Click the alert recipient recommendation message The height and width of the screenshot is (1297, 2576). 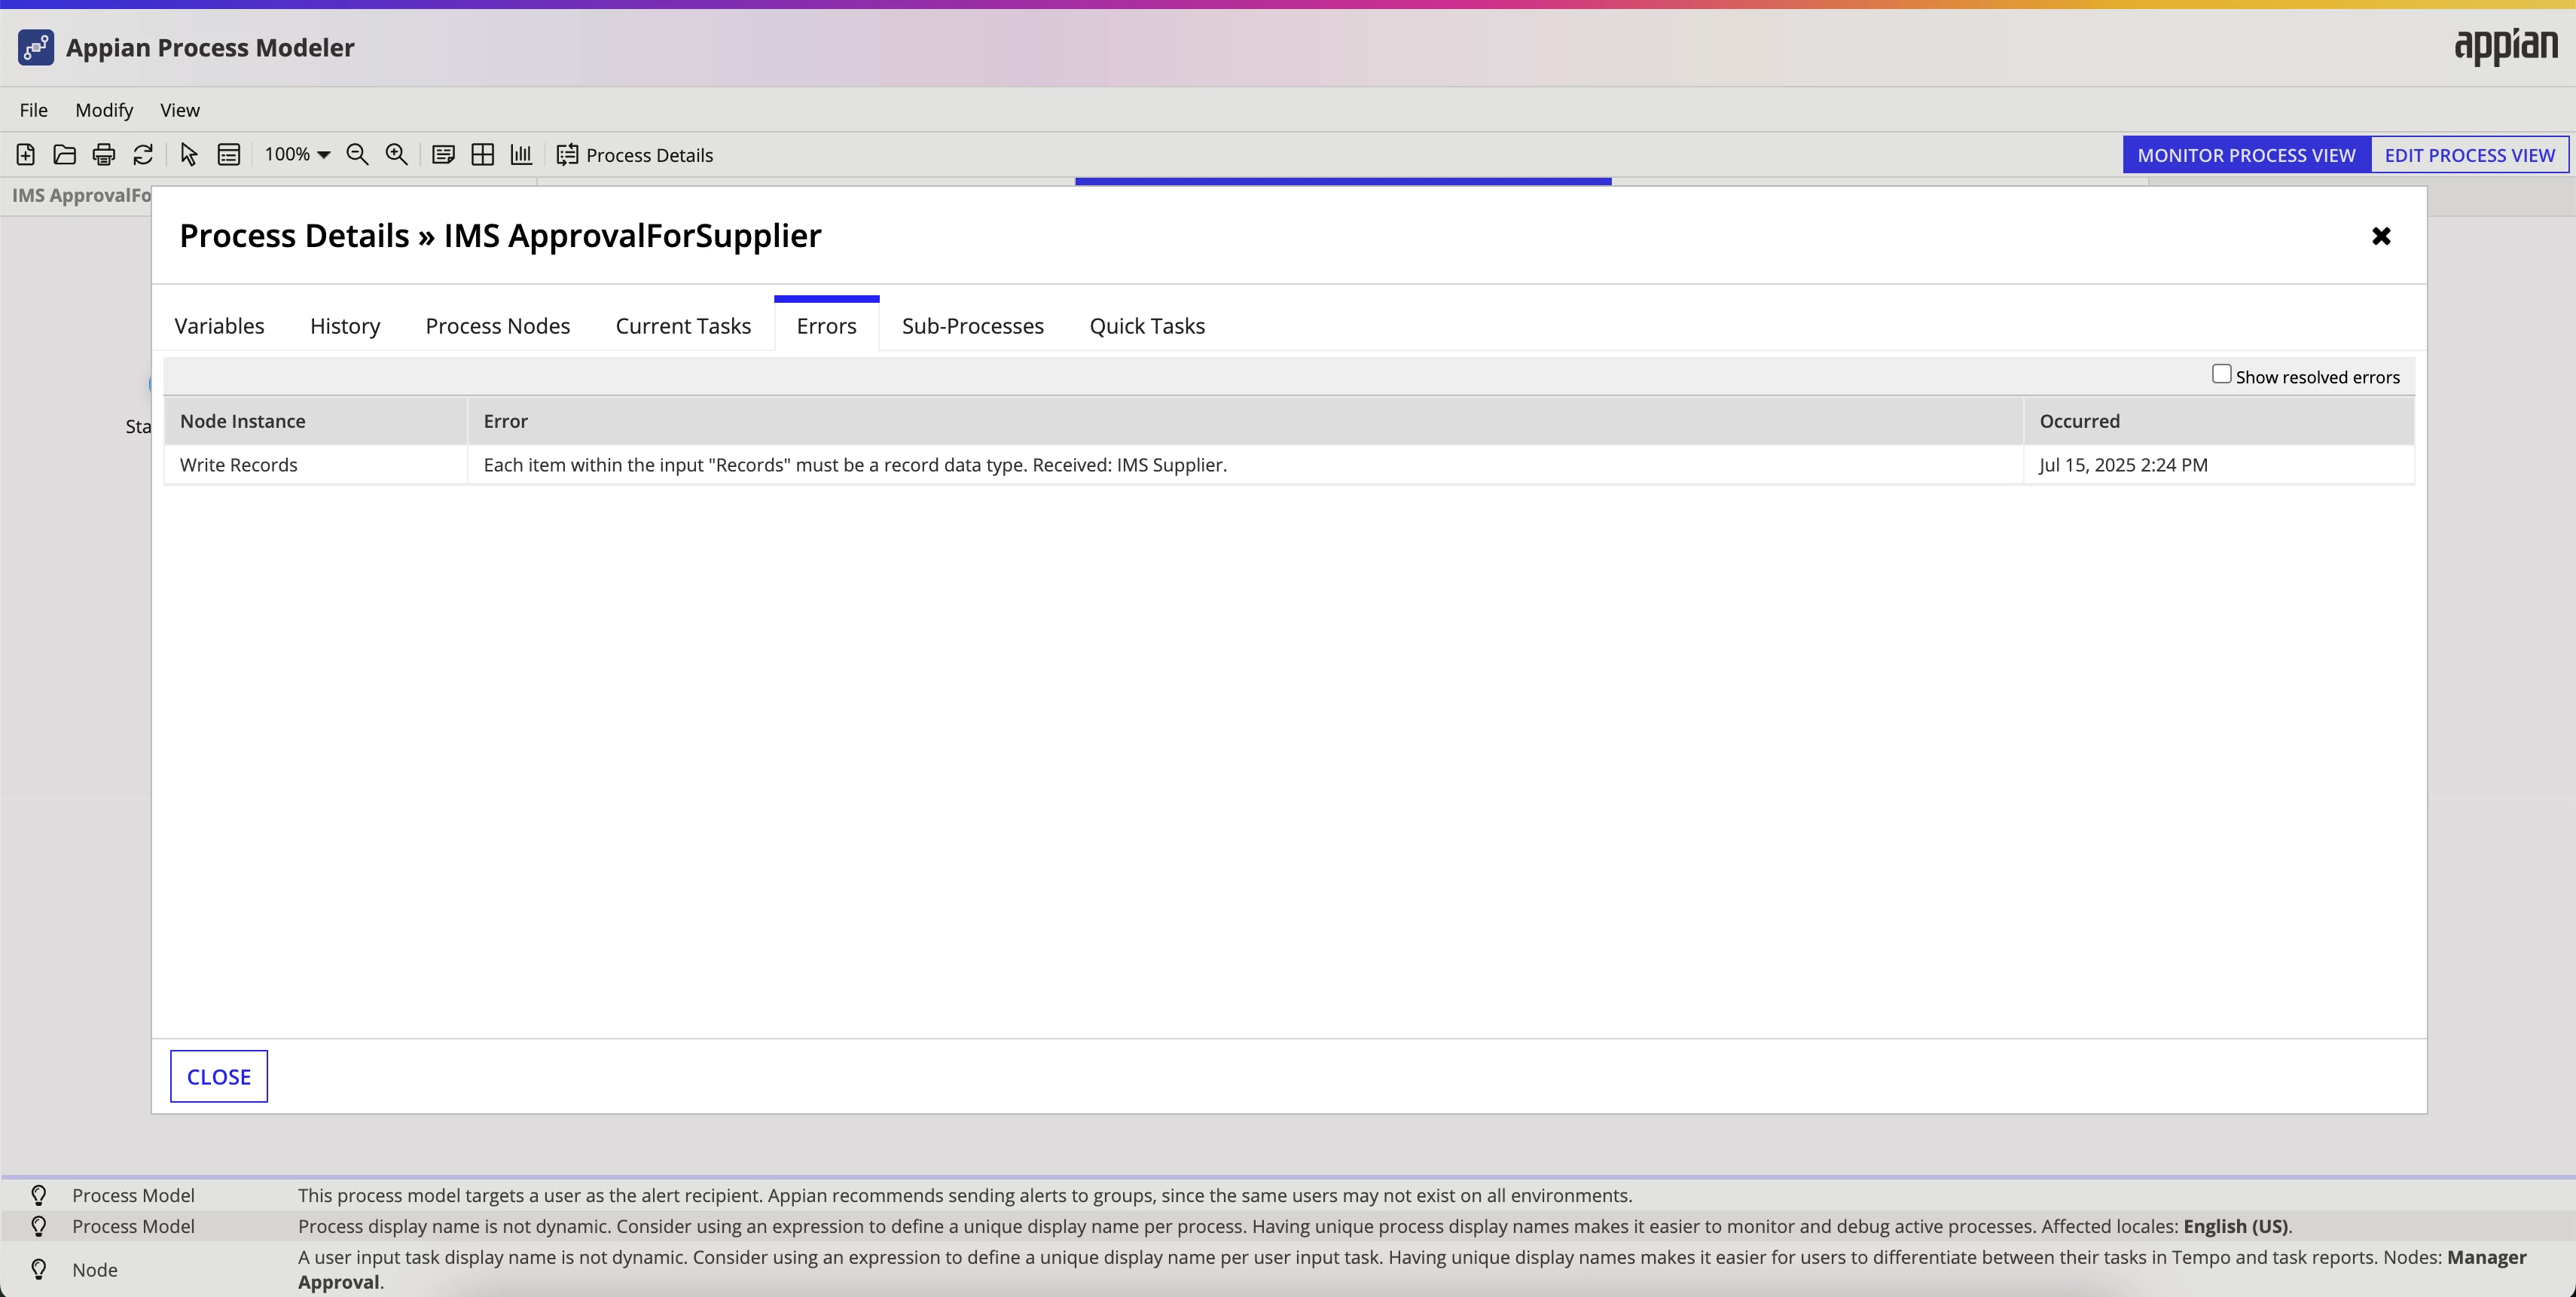tap(965, 1195)
